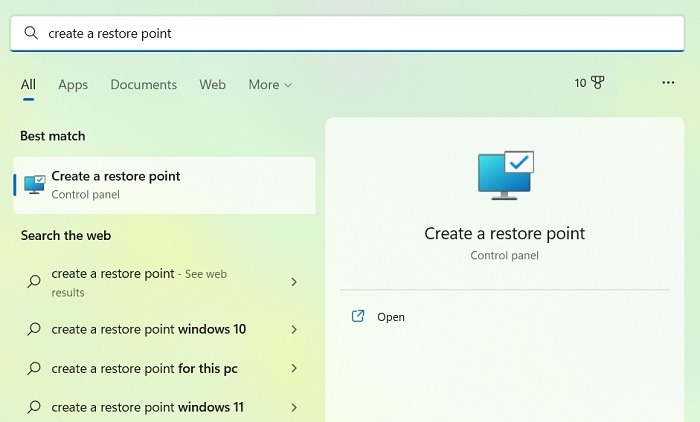Open the rewards trophy icon

point(597,83)
